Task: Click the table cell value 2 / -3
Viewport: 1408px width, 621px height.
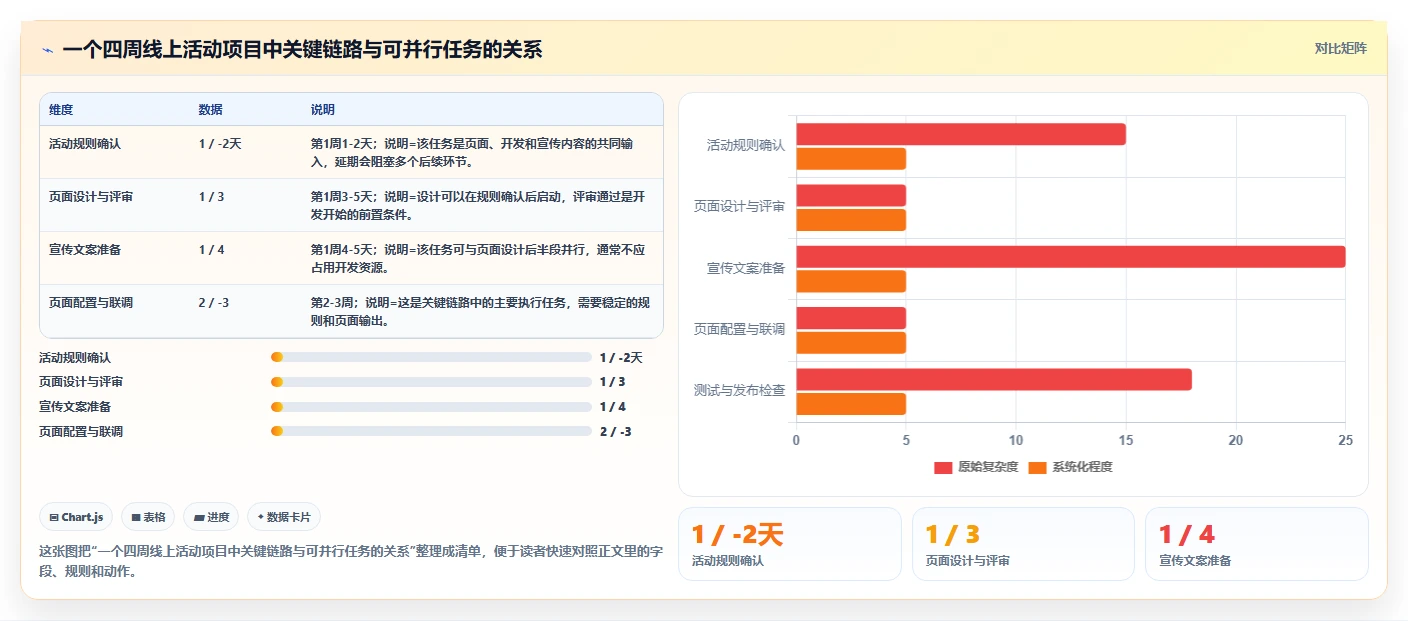Action: (213, 303)
